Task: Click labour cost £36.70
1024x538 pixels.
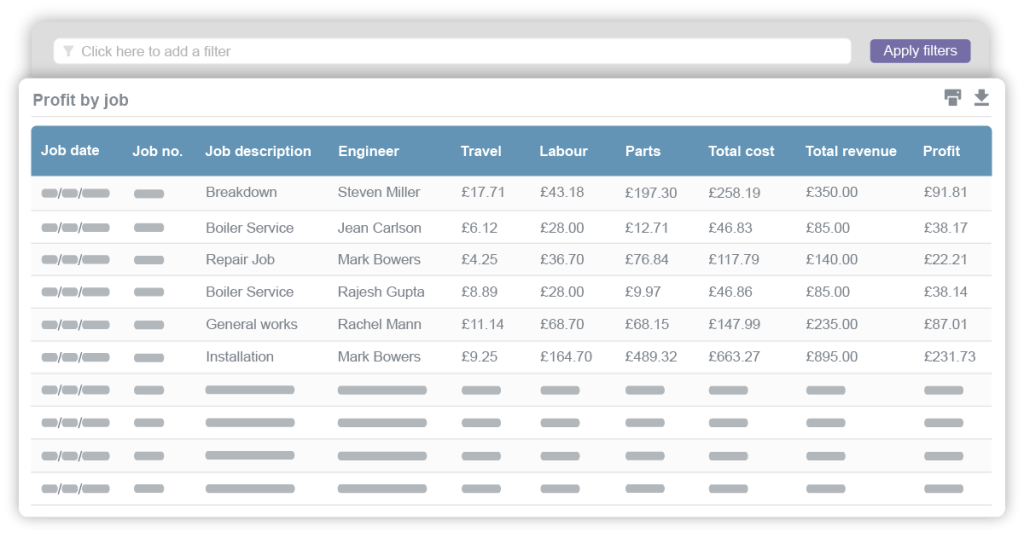Action: coord(562,260)
